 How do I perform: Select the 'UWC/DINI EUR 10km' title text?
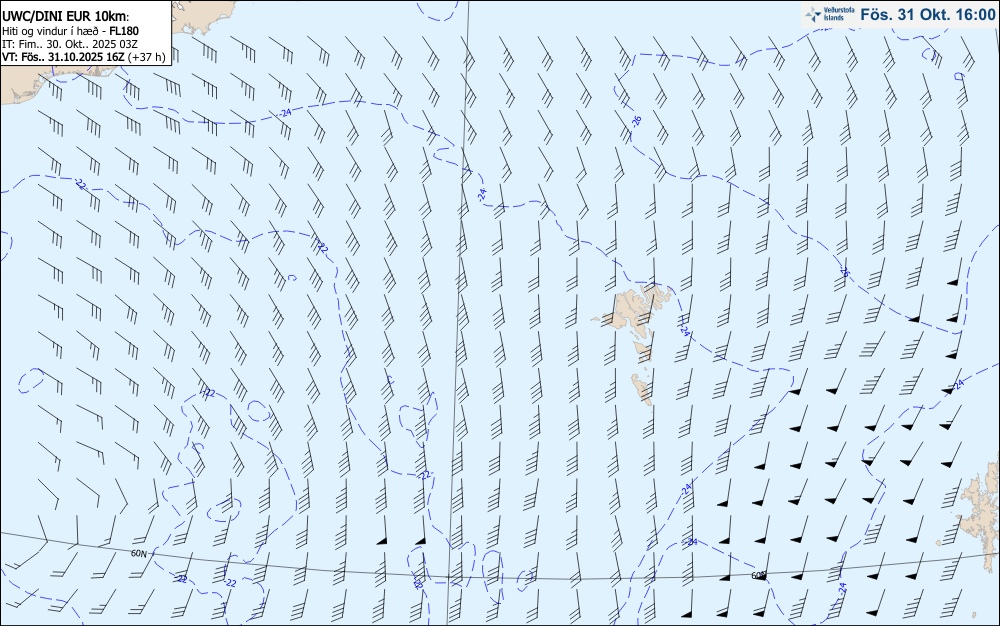(x=65, y=17)
